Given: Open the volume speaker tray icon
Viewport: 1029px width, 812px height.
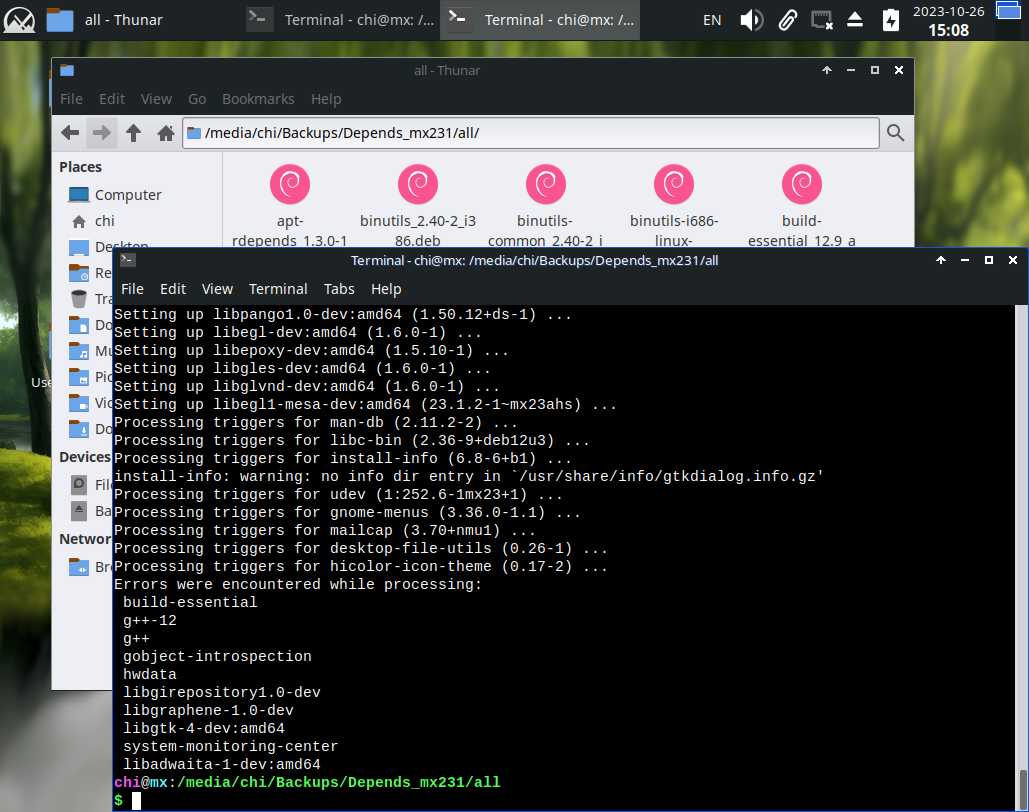Looking at the screenshot, I should coord(751,20).
